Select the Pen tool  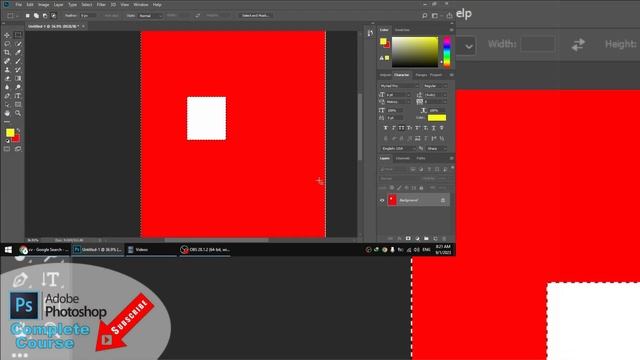[7, 96]
